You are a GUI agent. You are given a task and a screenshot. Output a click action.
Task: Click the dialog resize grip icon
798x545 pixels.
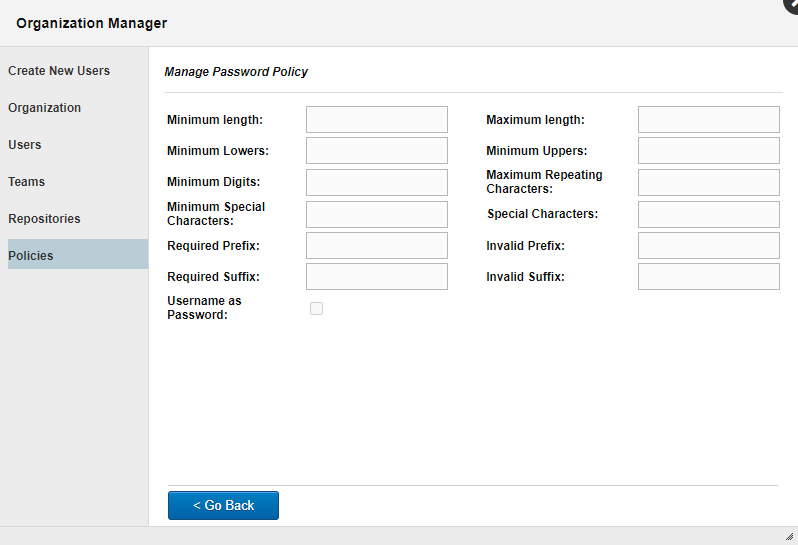[789, 536]
